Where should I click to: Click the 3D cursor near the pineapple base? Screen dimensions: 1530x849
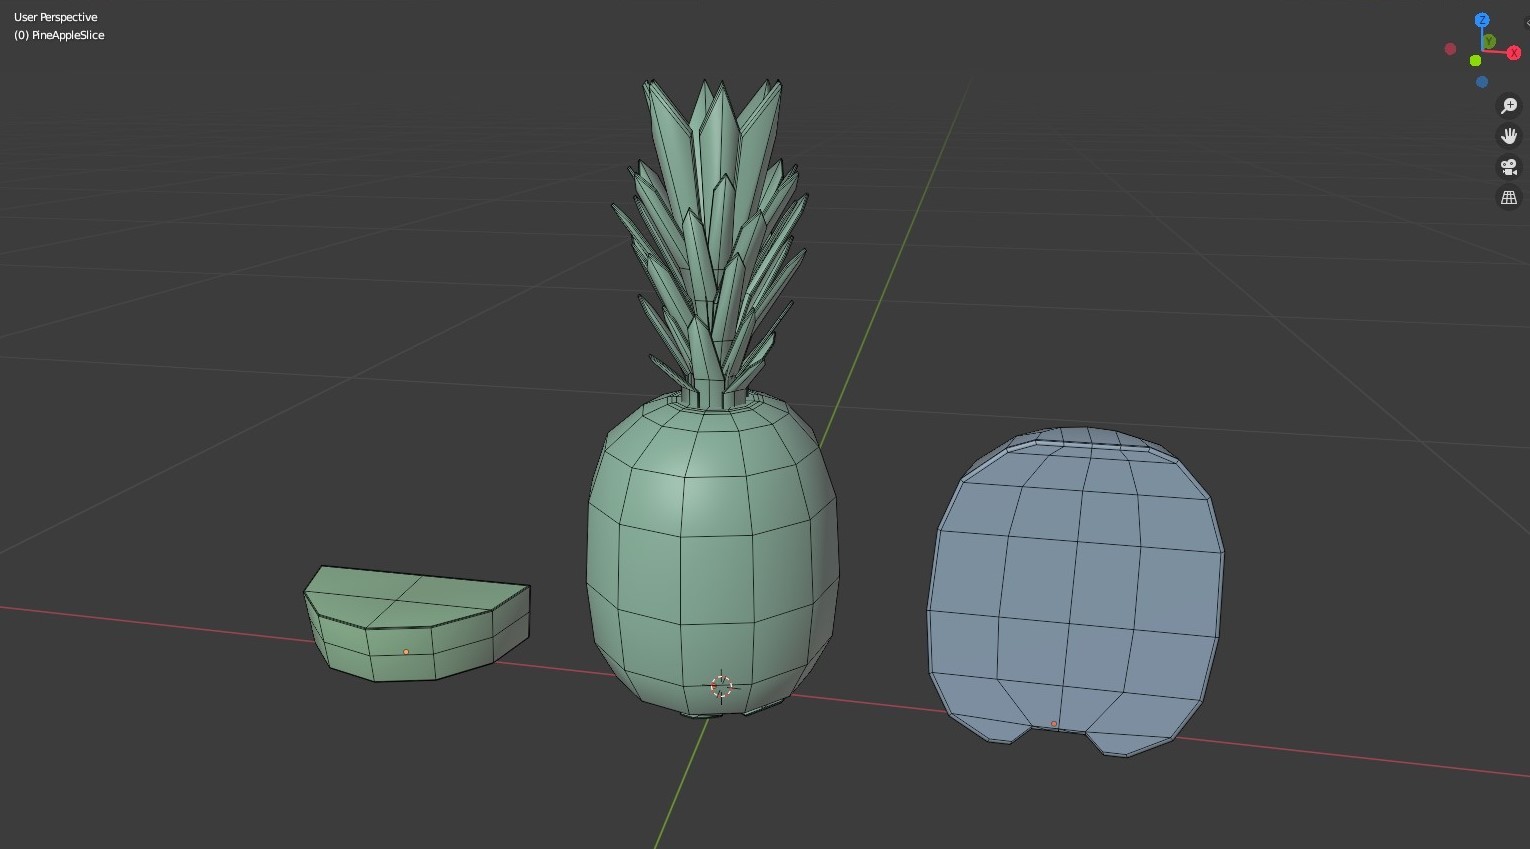coord(722,686)
